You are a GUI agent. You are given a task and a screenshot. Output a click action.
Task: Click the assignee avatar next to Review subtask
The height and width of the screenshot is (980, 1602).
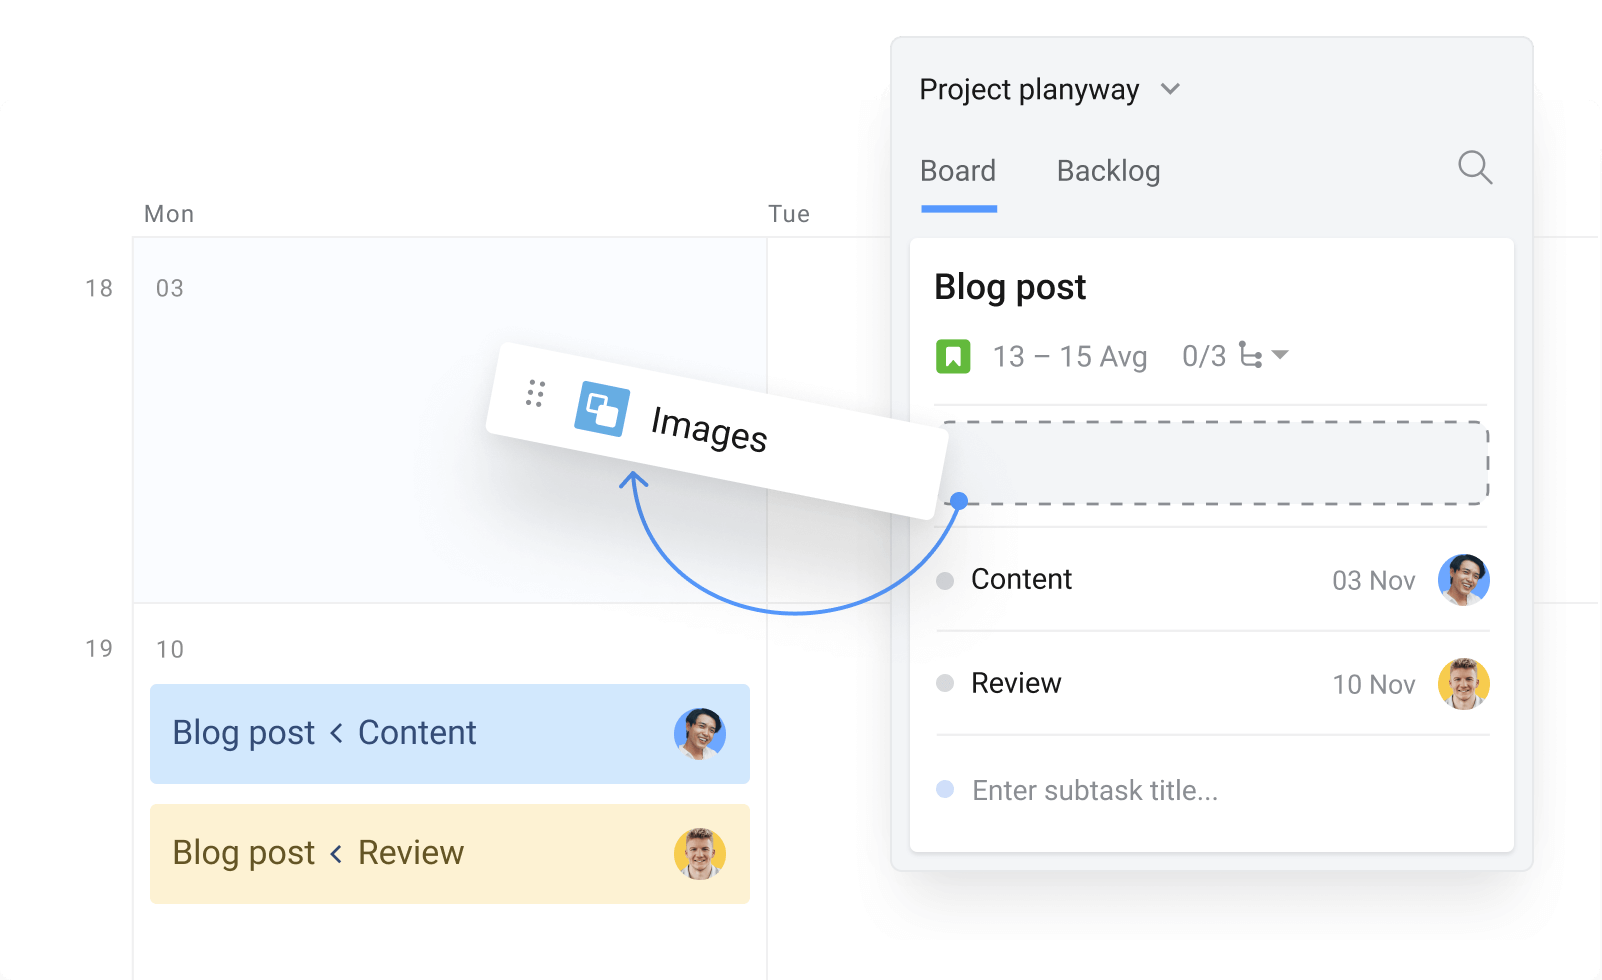click(1464, 684)
